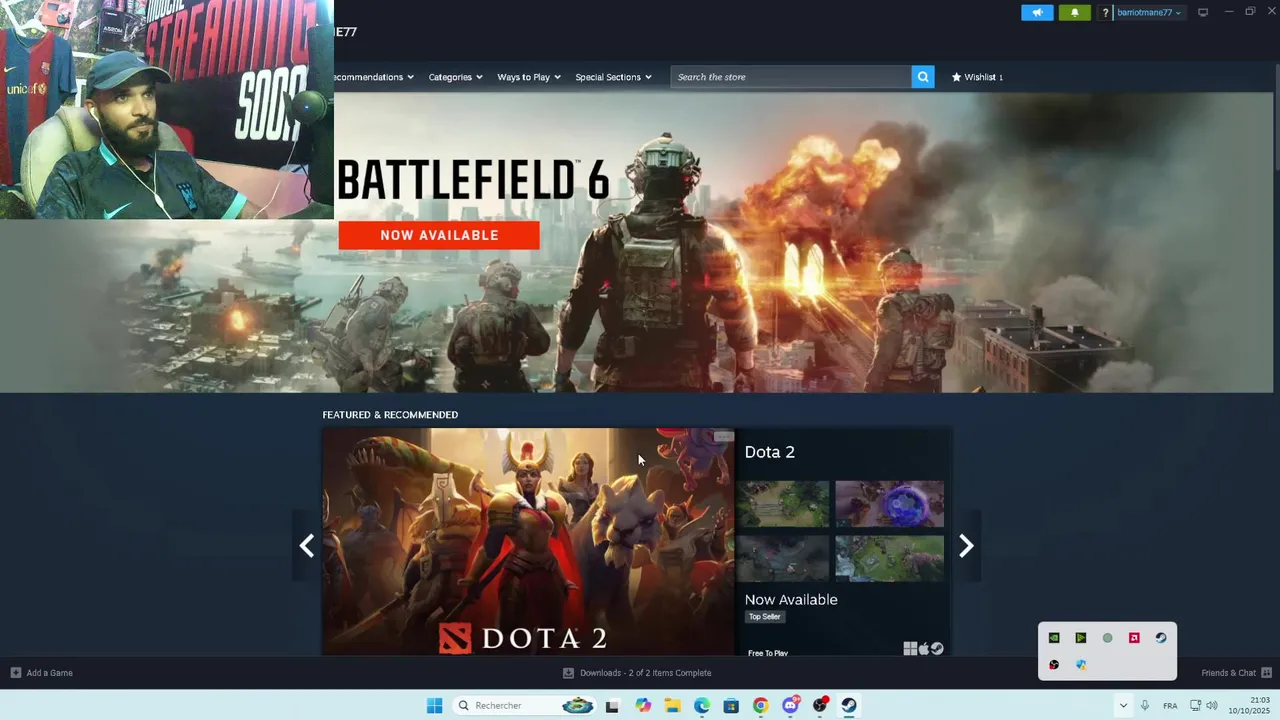View bottom-right Dota 2 screenshot thumbnail
1280x720 pixels.
pos(889,558)
